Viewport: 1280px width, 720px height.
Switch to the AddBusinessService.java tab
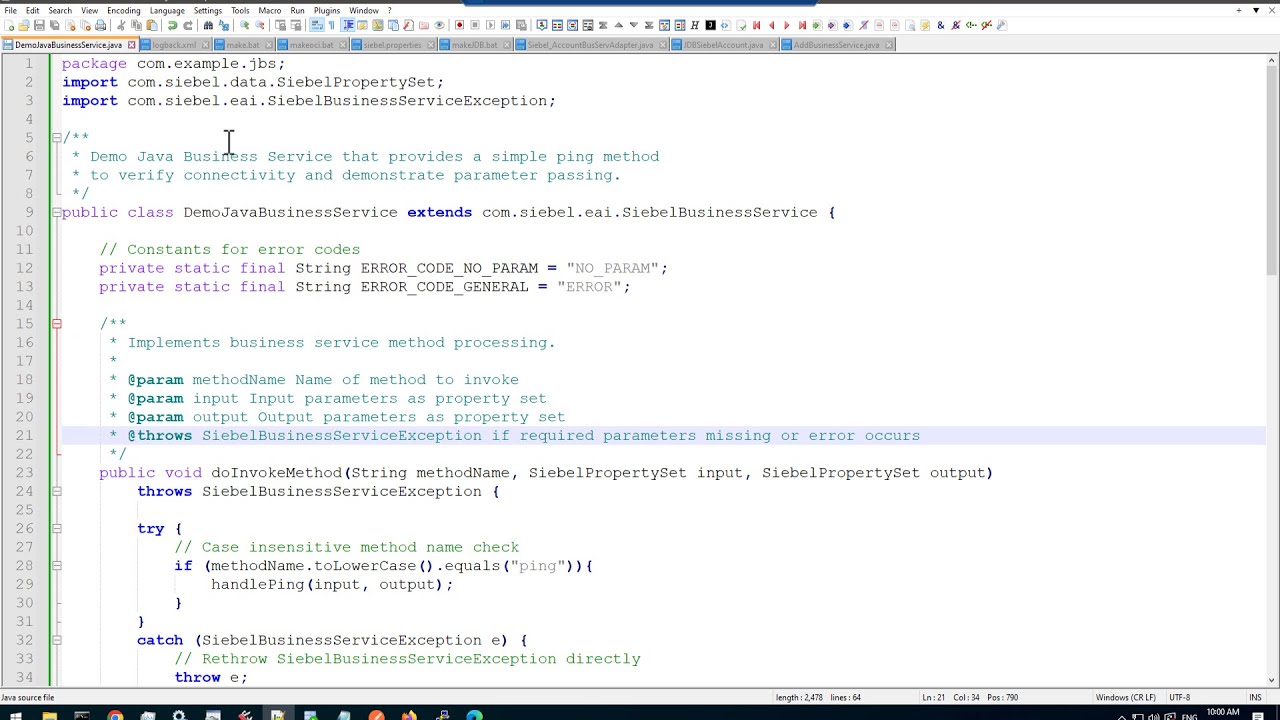click(x=836, y=45)
